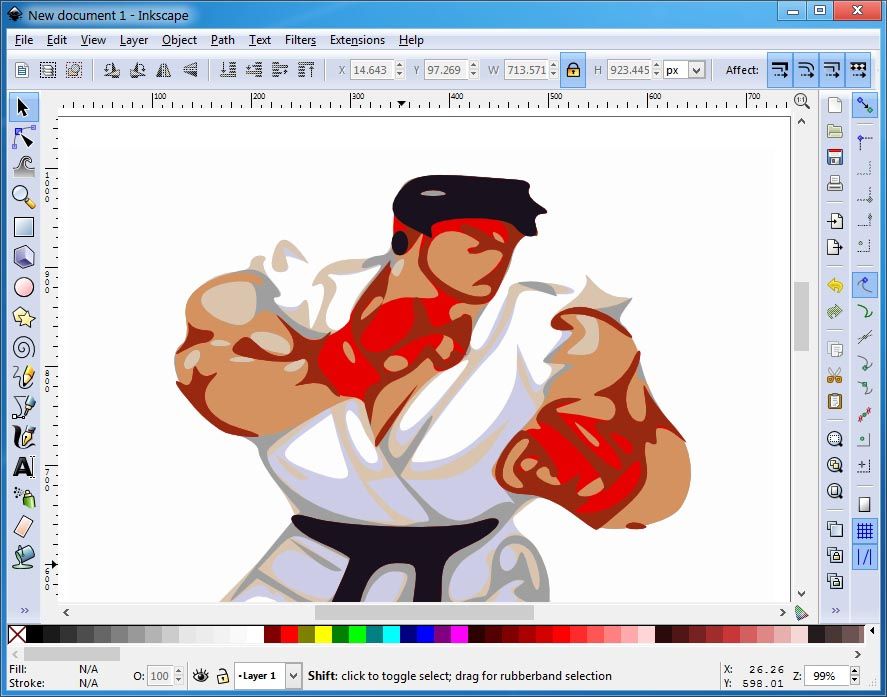Select the Pencil freehand tool
887x697 pixels.
(x=23, y=377)
